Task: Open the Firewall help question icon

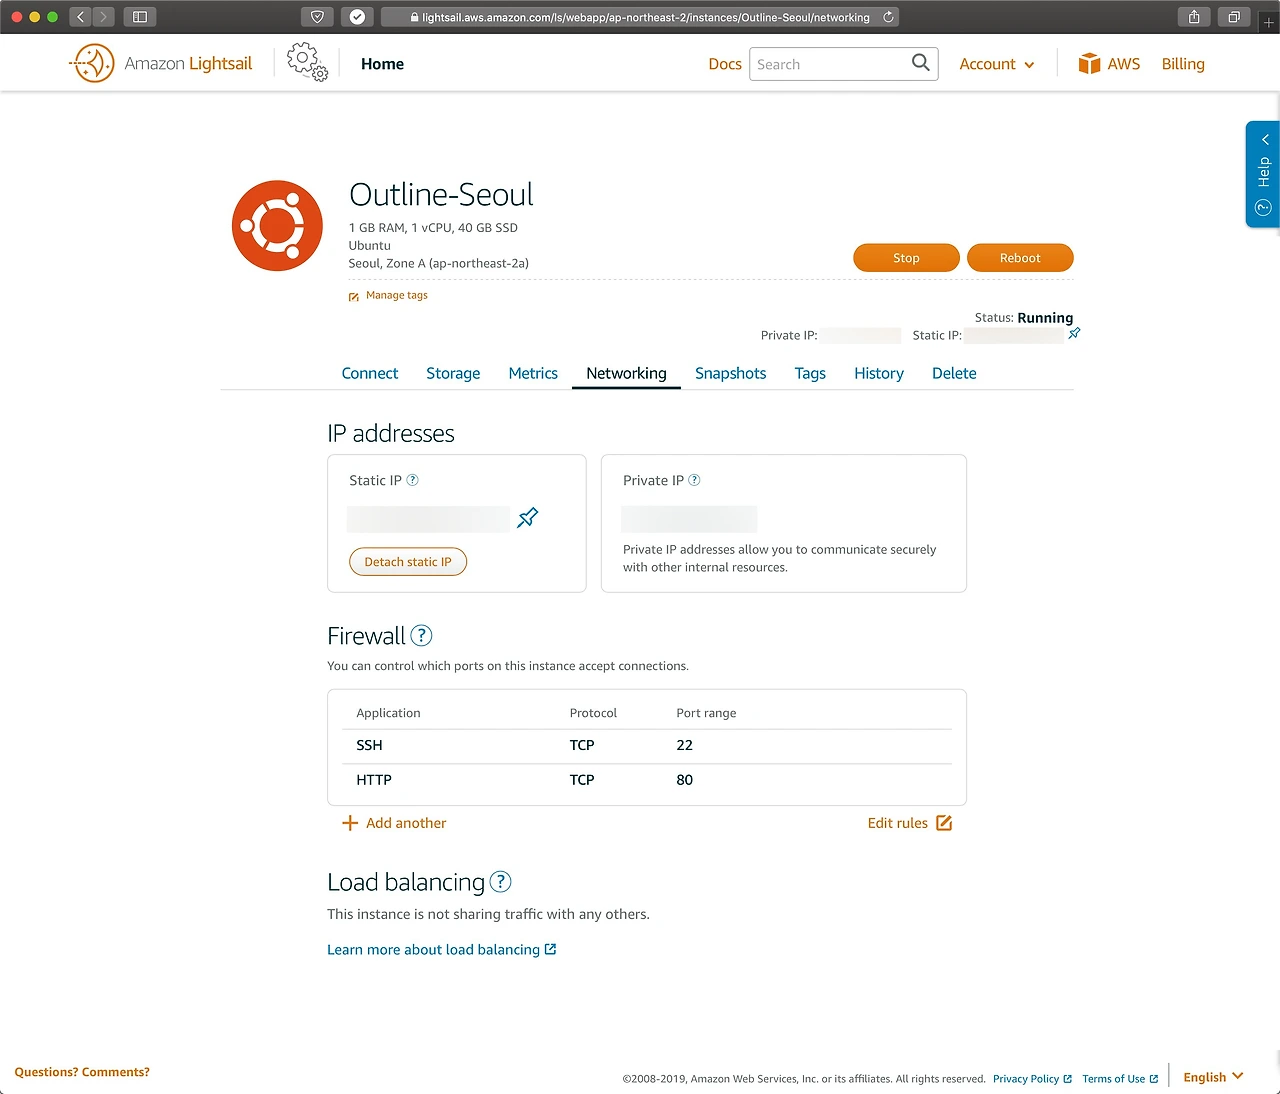Action: tap(422, 635)
